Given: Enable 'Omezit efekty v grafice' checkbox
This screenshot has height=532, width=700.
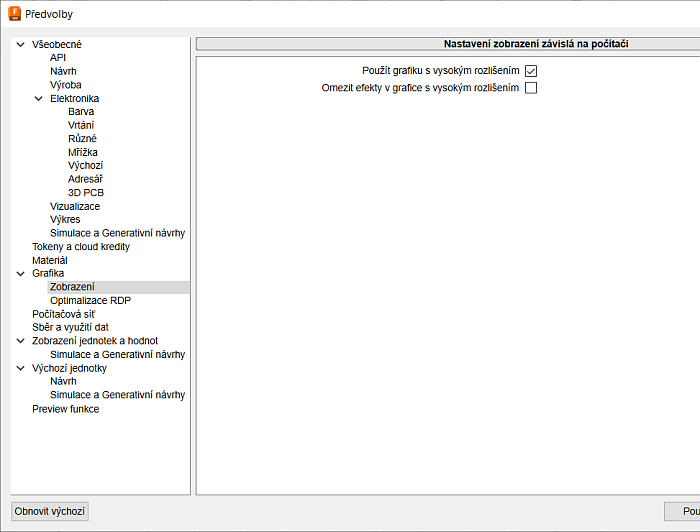Looking at the screenshot, I should tap(531, 88).
